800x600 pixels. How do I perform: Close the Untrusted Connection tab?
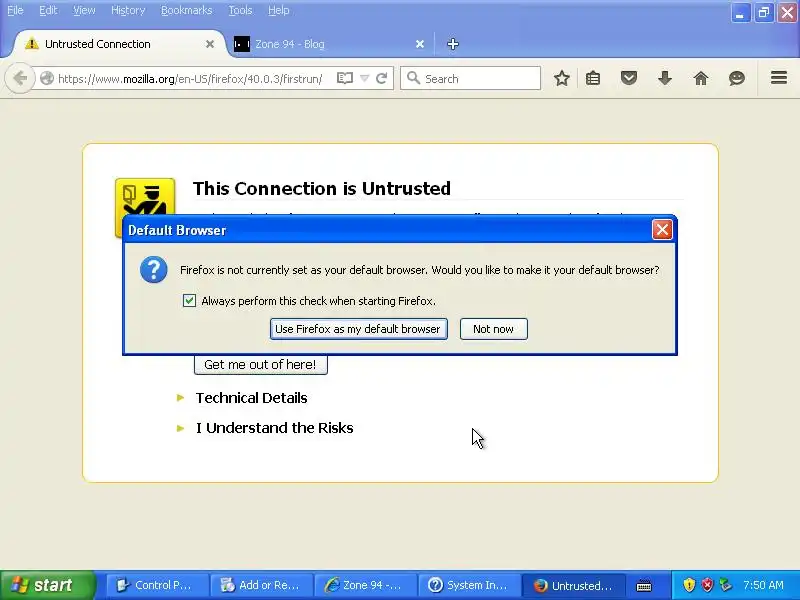(210, 44)
